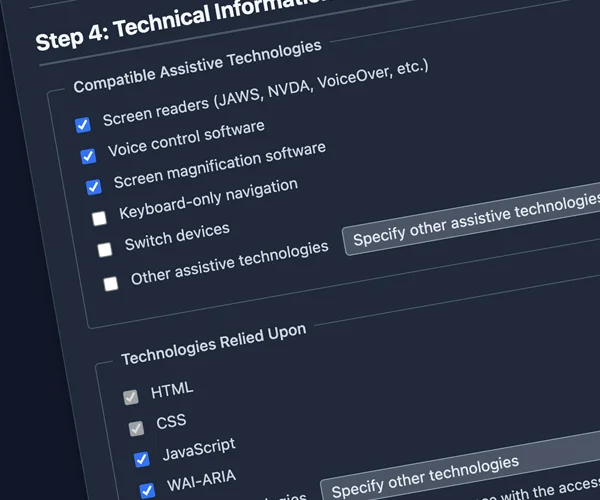Click the greyed-out CSS checkbox
Viewport: 600px width, 500px height.
[x=136, y=428]
